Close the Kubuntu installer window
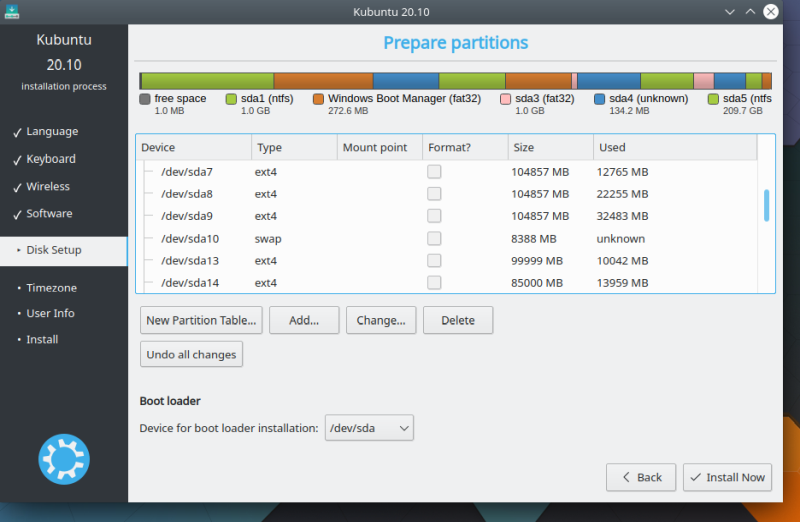 point(770,11)
